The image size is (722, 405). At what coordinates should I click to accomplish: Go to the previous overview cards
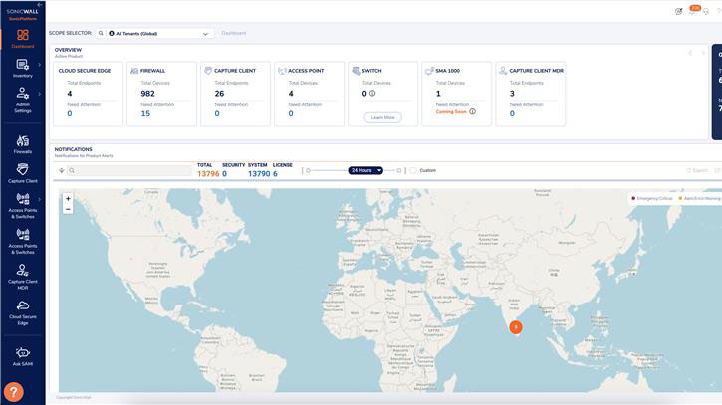(x=690, y=53)
